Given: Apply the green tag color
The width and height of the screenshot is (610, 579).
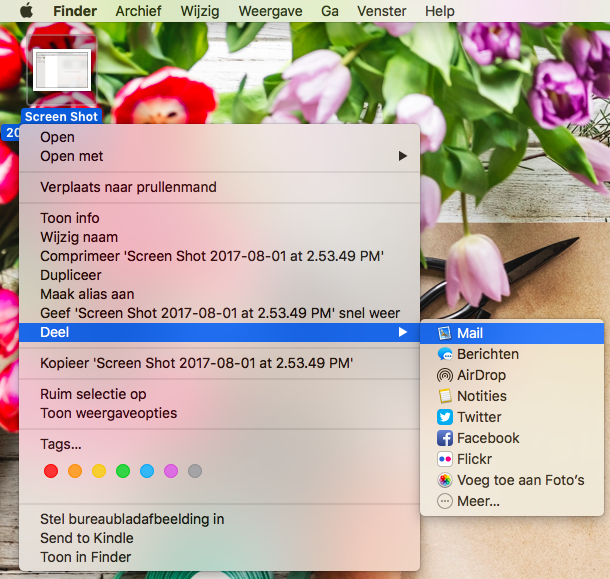Looking at the screenshot, I should 123,471.
